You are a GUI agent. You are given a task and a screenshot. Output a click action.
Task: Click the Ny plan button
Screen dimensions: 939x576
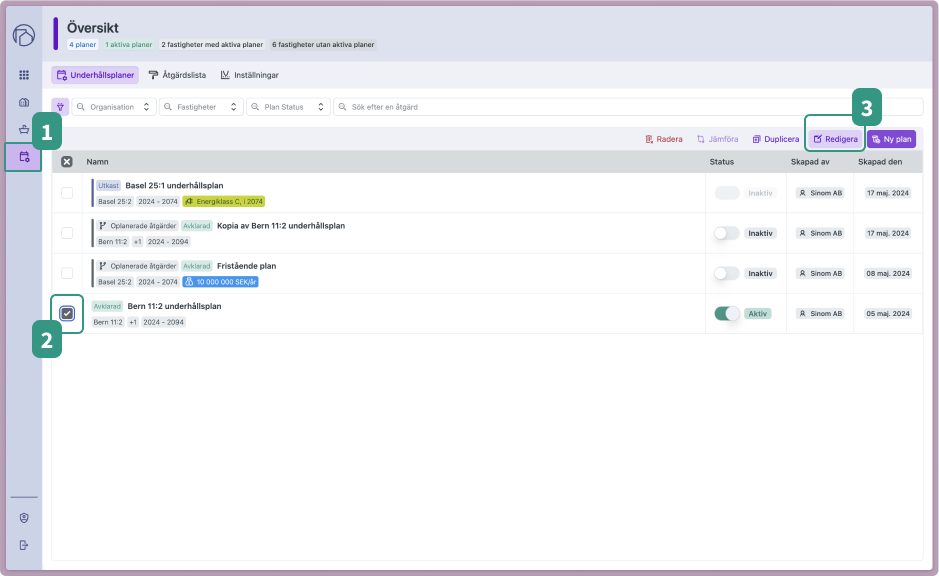(x=891, y=139)
